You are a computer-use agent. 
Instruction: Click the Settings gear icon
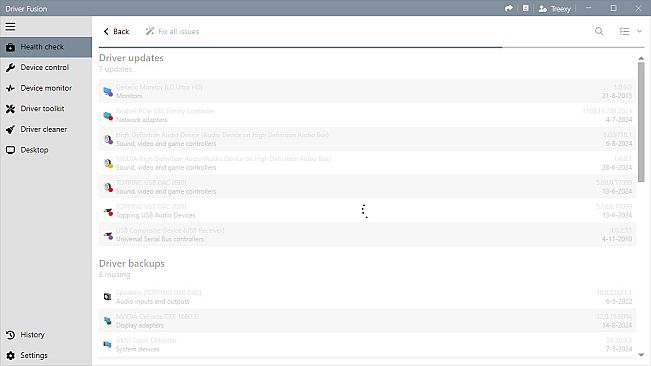pos(10,356)
